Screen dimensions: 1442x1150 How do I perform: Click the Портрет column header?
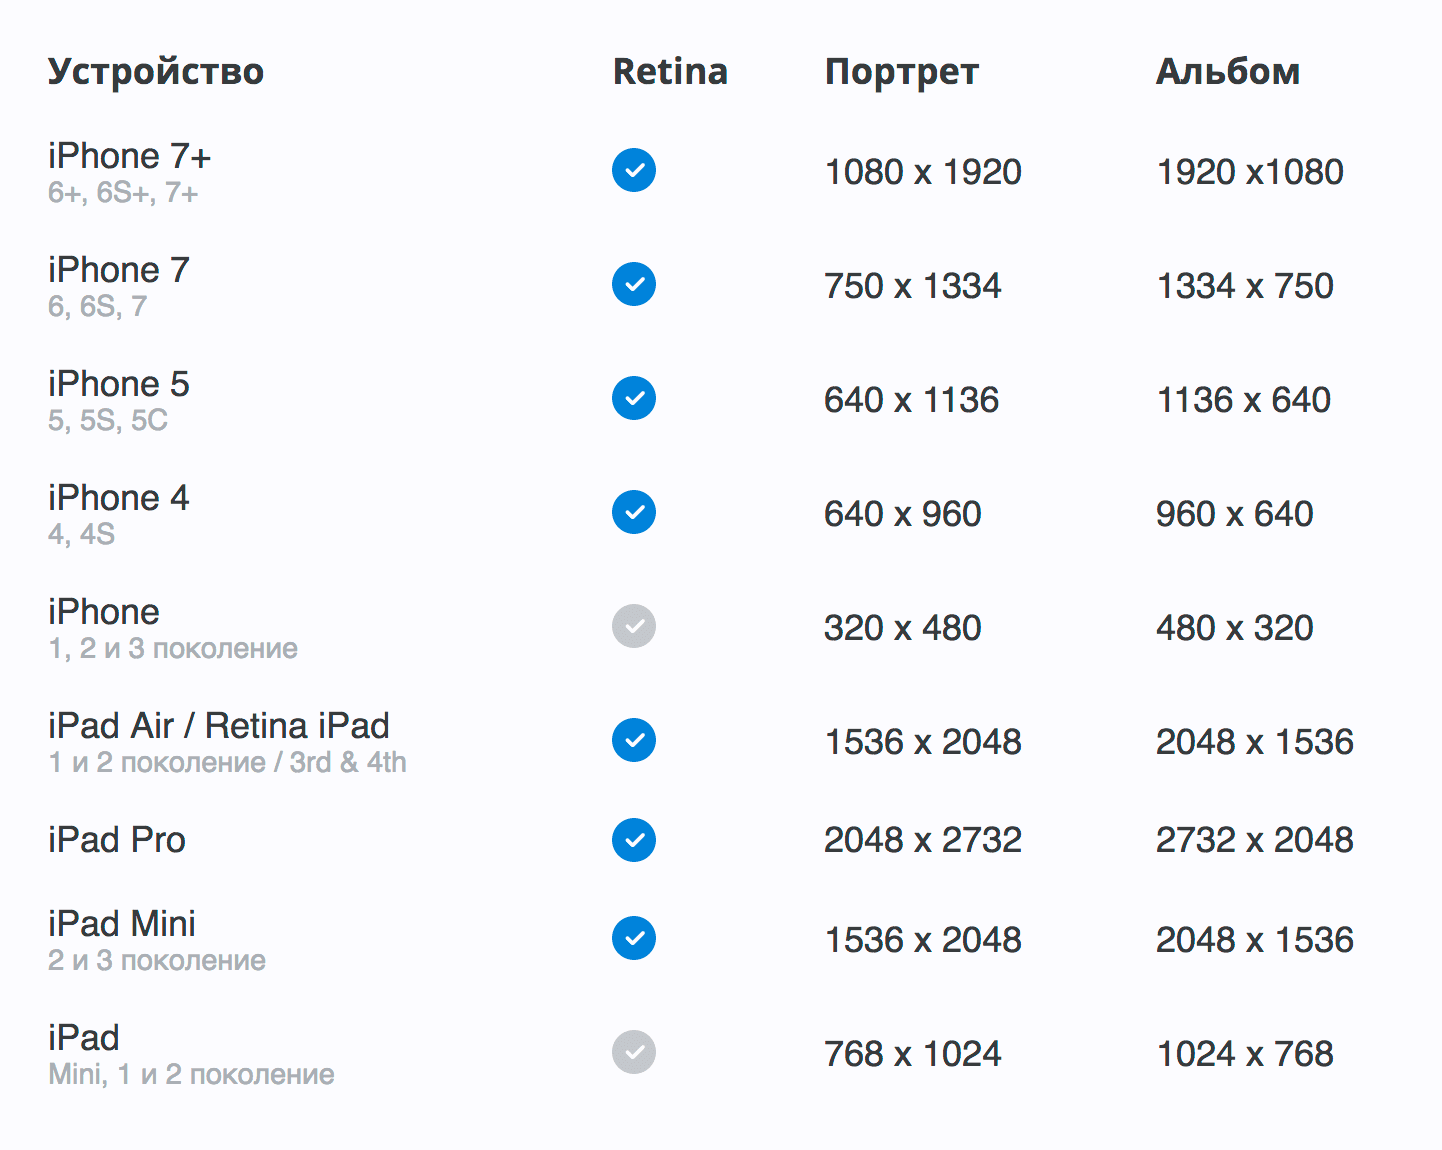click(901, 72)
